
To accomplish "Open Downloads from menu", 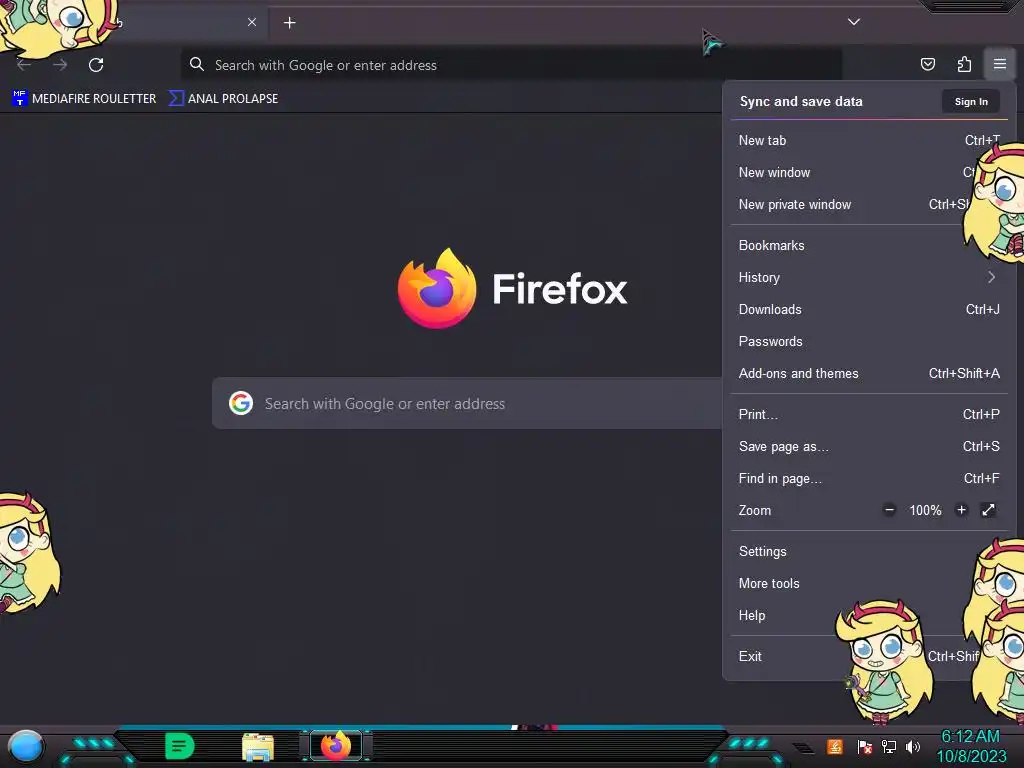I will point(869,310).
